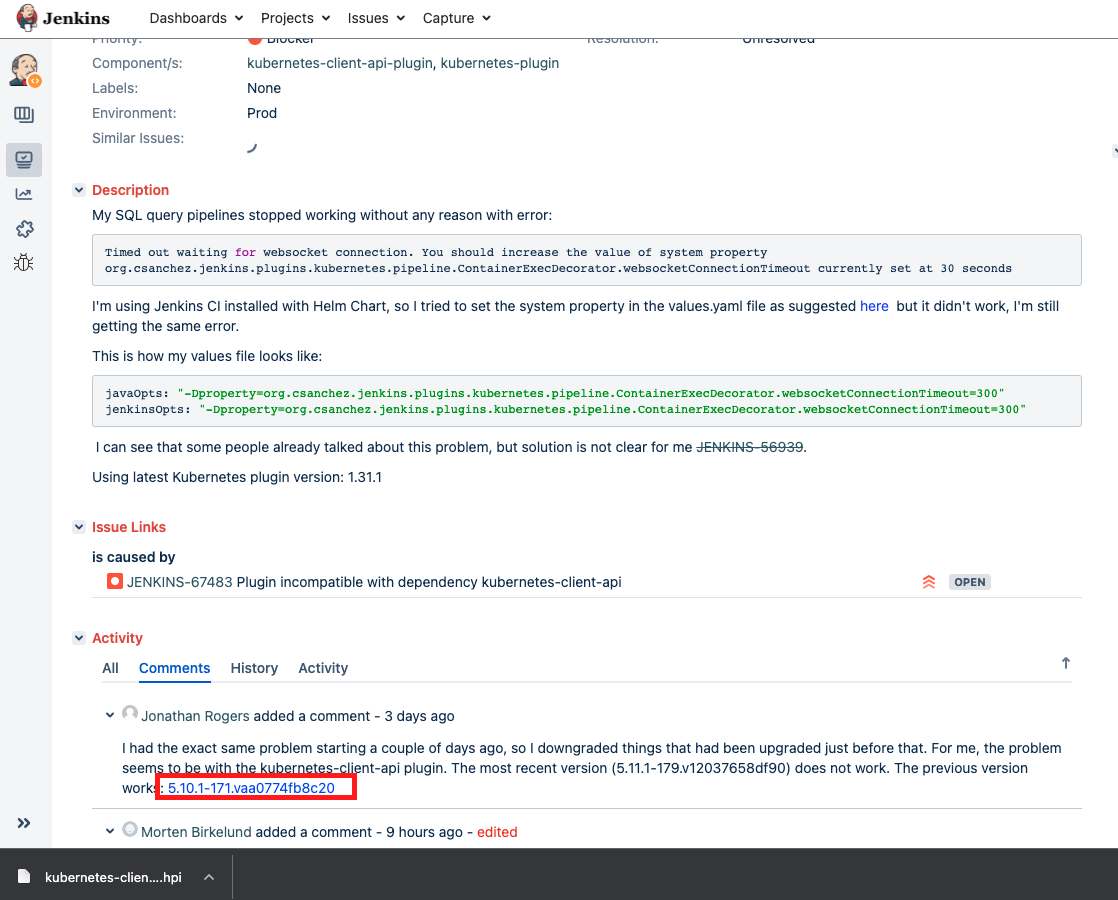Follow the 'here' link in description

coord(874,307)
